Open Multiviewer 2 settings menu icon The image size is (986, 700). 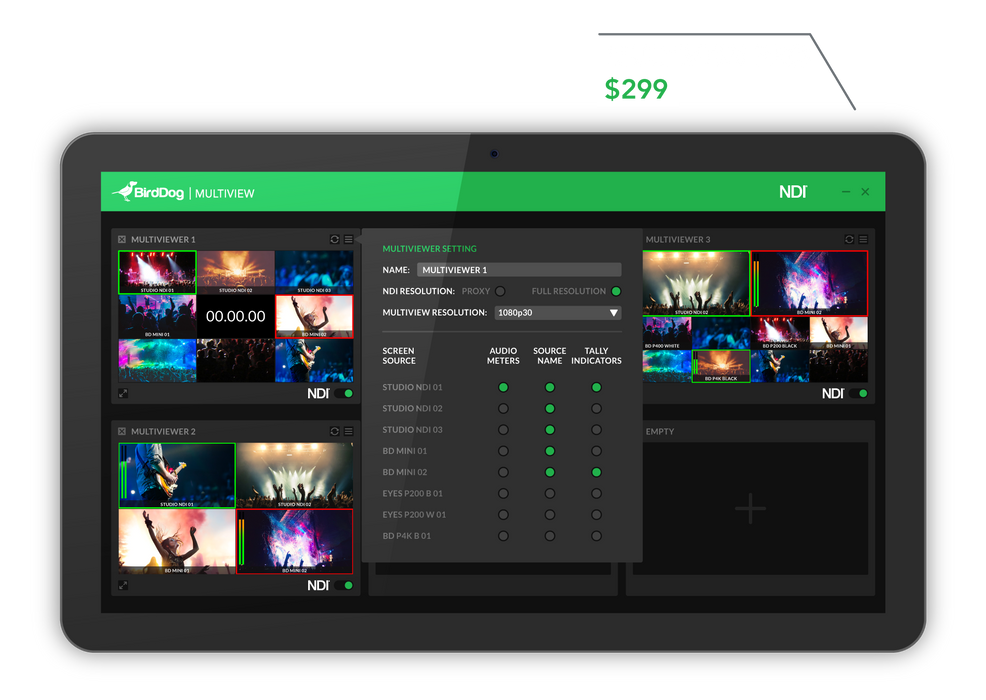coord(348,432)
